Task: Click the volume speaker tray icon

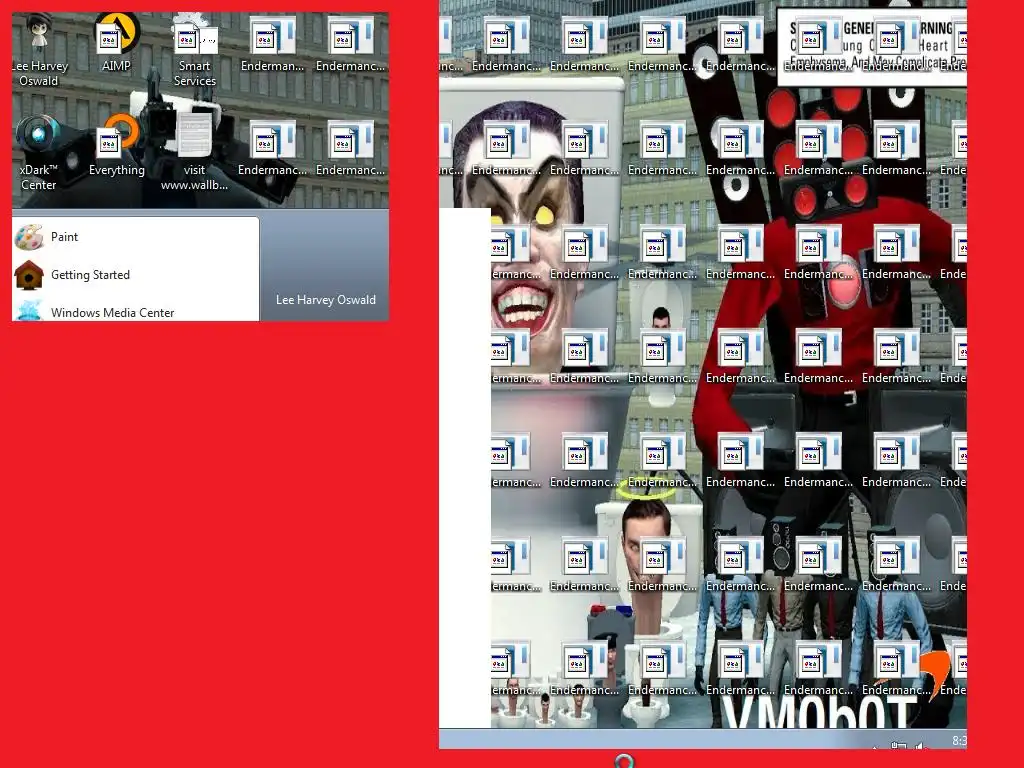Action: 921,745
